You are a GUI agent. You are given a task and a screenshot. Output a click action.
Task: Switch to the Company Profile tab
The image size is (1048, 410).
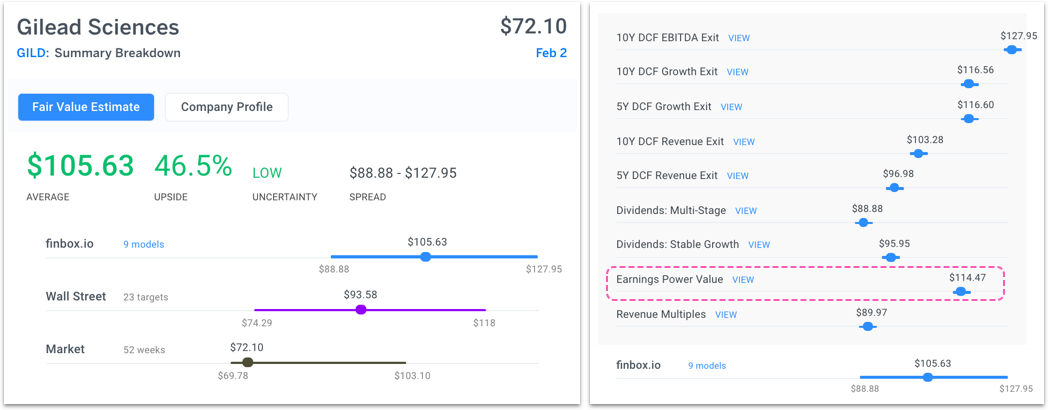(x=227, y=107)
